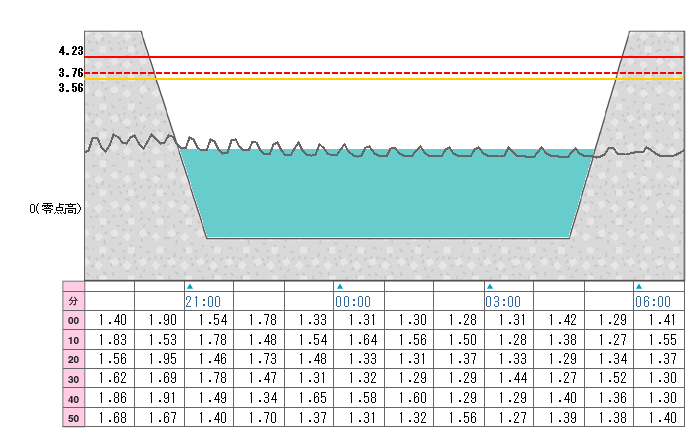700x430 pixels.
Task: Select the table cell reading 1.69
Action: point(159,378)
